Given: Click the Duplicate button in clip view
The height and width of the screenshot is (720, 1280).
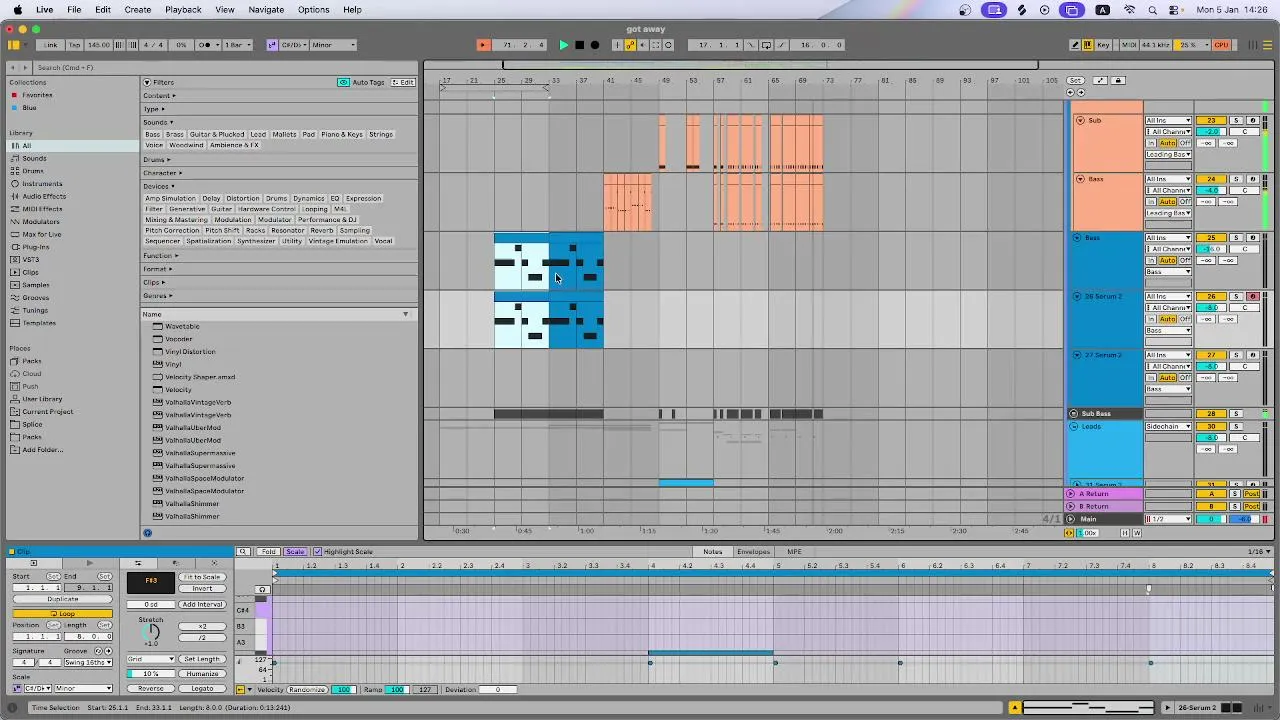Looking at the screenshot, I should [x=62, y=599].
